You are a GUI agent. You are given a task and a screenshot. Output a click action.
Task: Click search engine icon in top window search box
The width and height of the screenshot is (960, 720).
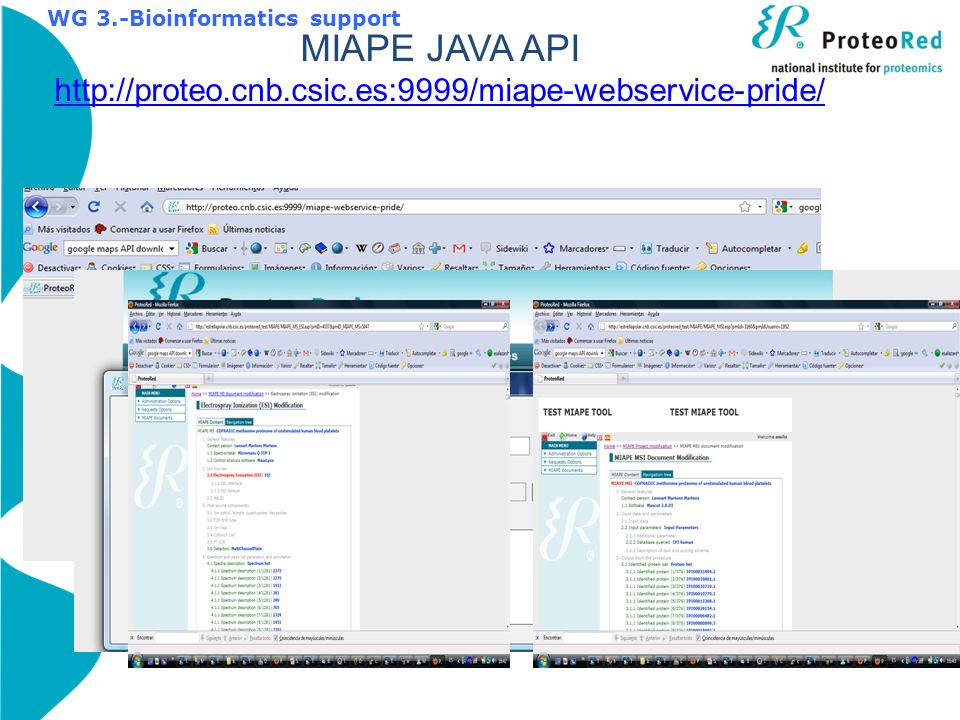[780, 207]
